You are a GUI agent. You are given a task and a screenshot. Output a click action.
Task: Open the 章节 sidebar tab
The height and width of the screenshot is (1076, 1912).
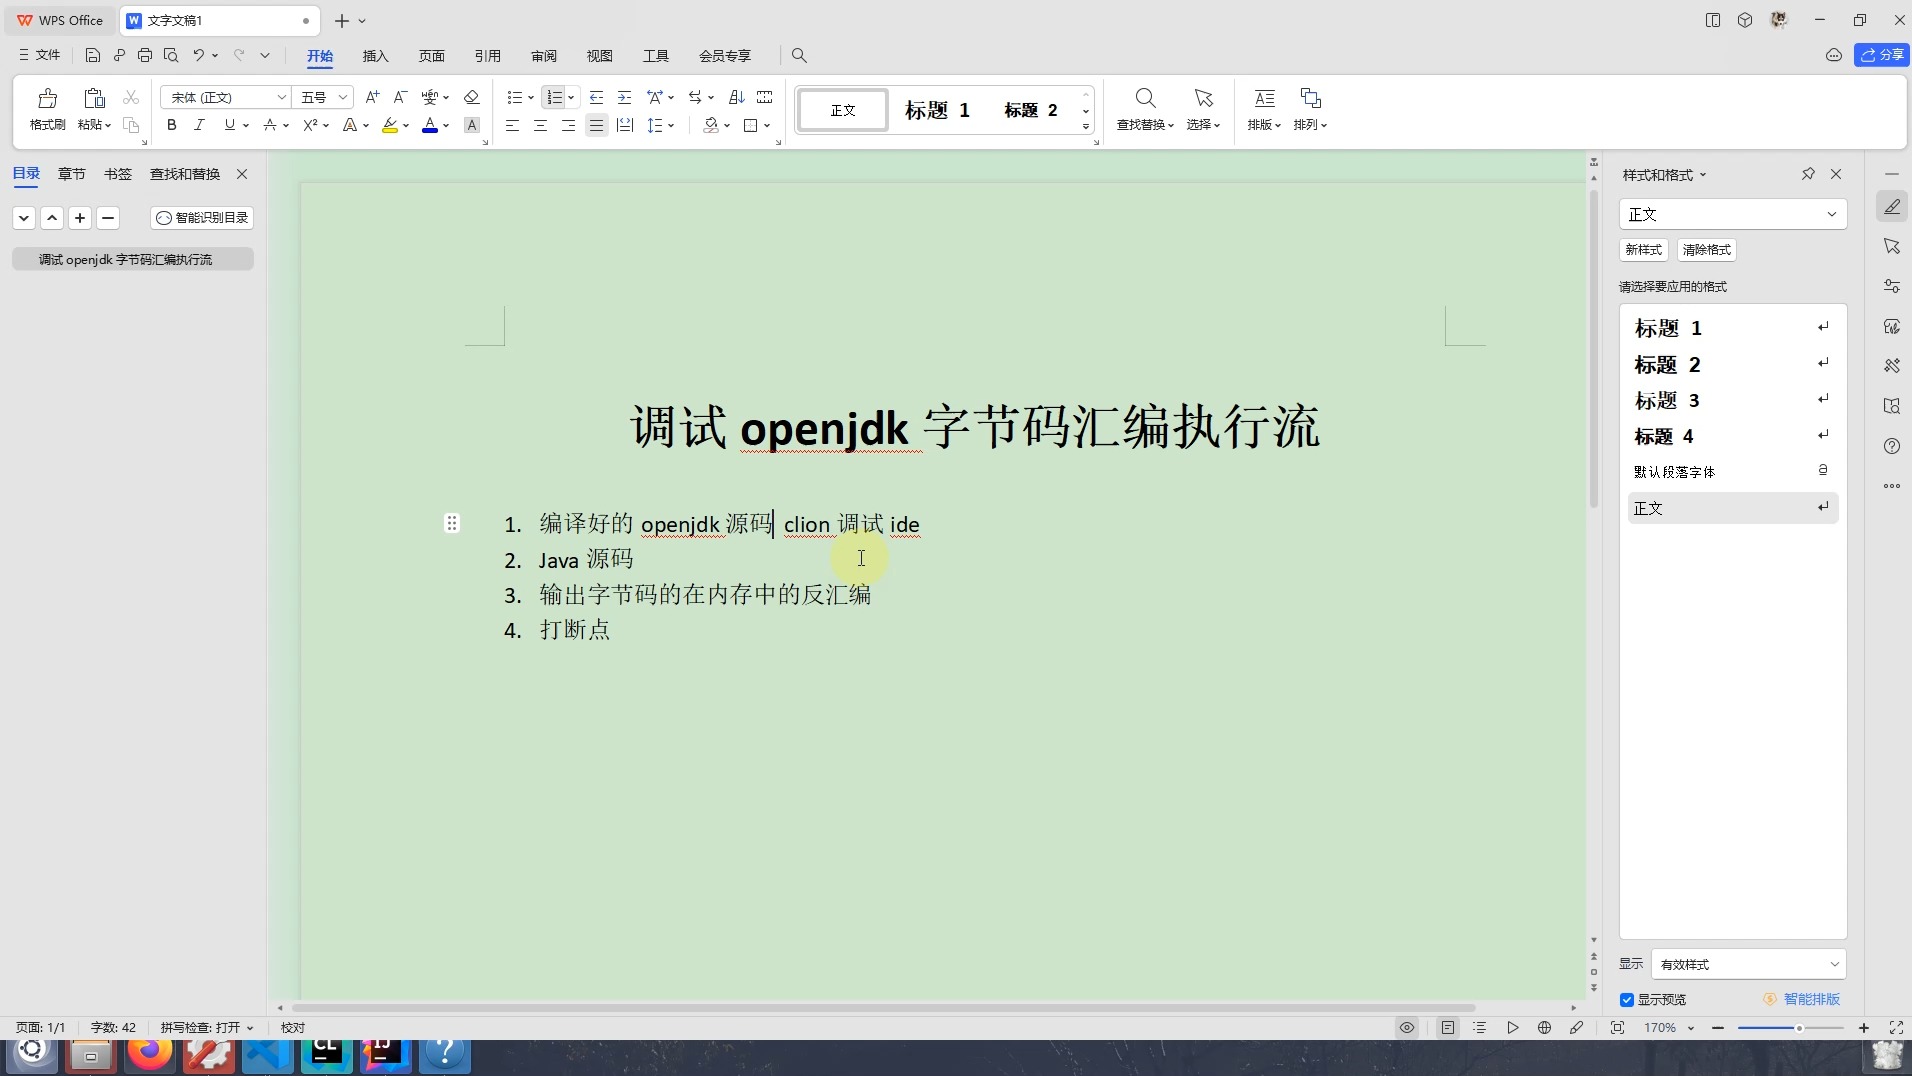71,173
